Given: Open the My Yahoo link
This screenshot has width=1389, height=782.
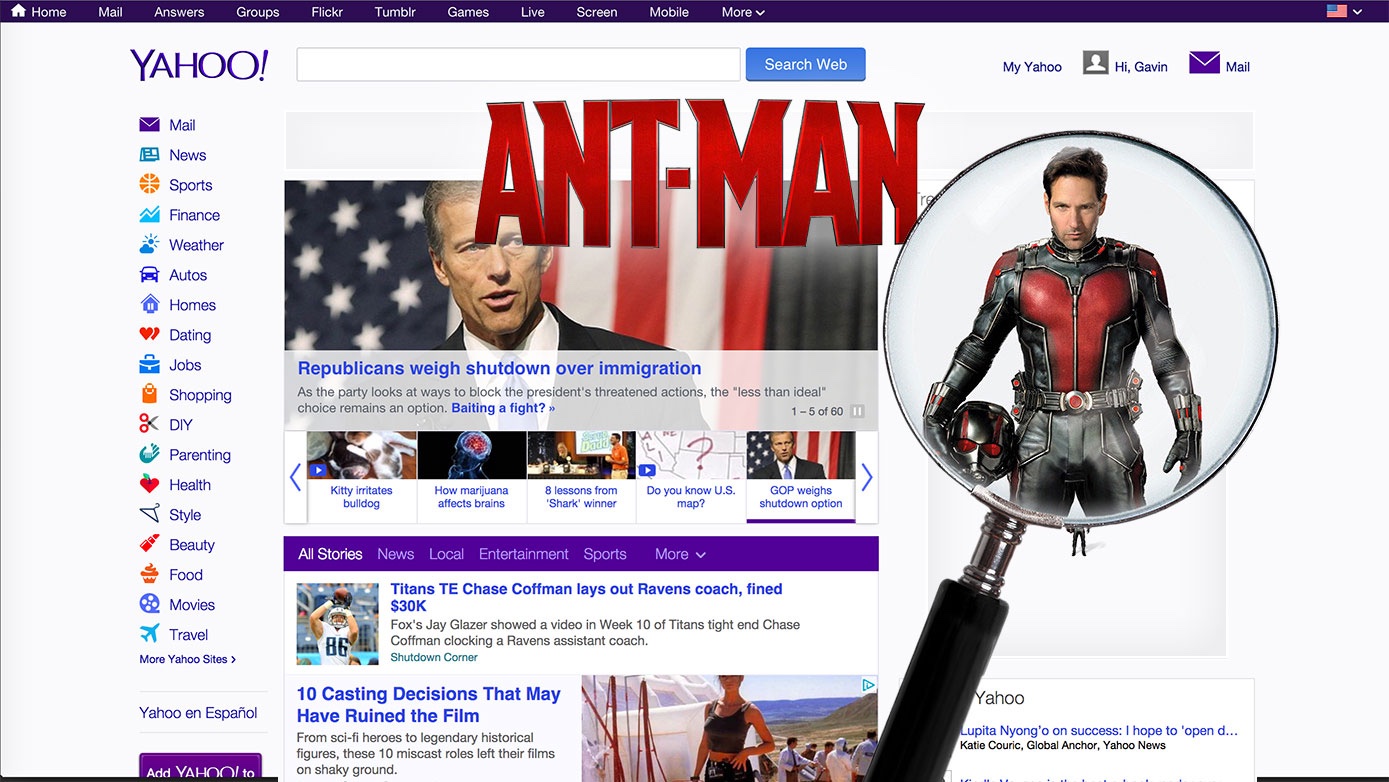Looking at the screenshot, I should click(1032, 67).
